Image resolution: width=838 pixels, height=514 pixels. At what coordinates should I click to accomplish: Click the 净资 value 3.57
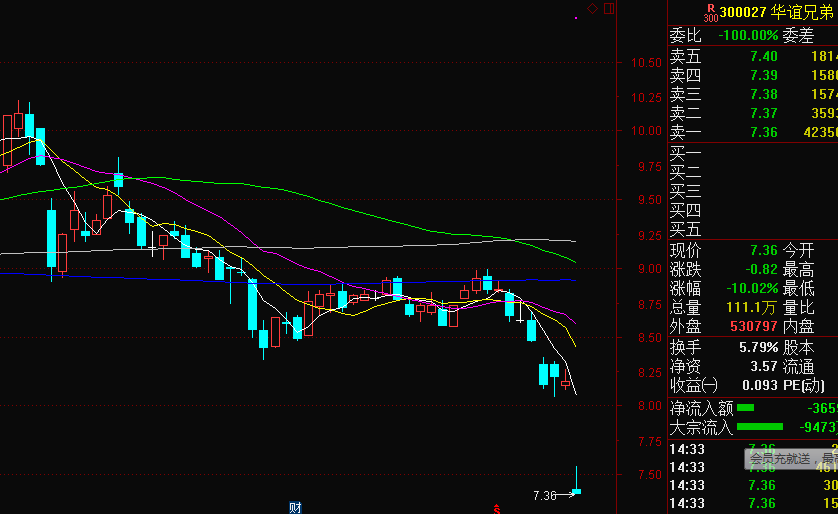click(x=764, y=367)
